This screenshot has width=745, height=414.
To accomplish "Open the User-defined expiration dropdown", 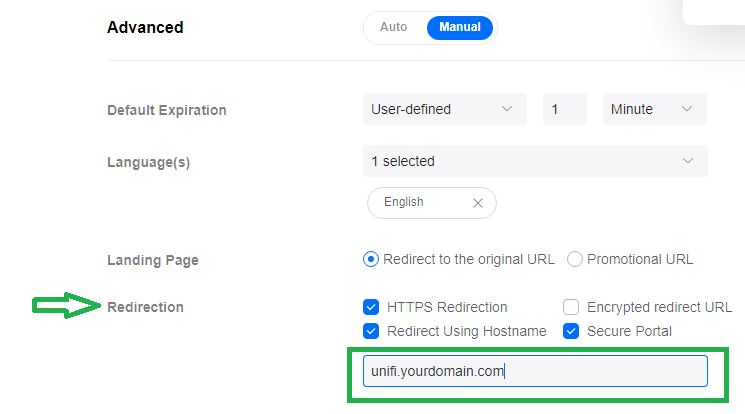I will tap(444, 109).
